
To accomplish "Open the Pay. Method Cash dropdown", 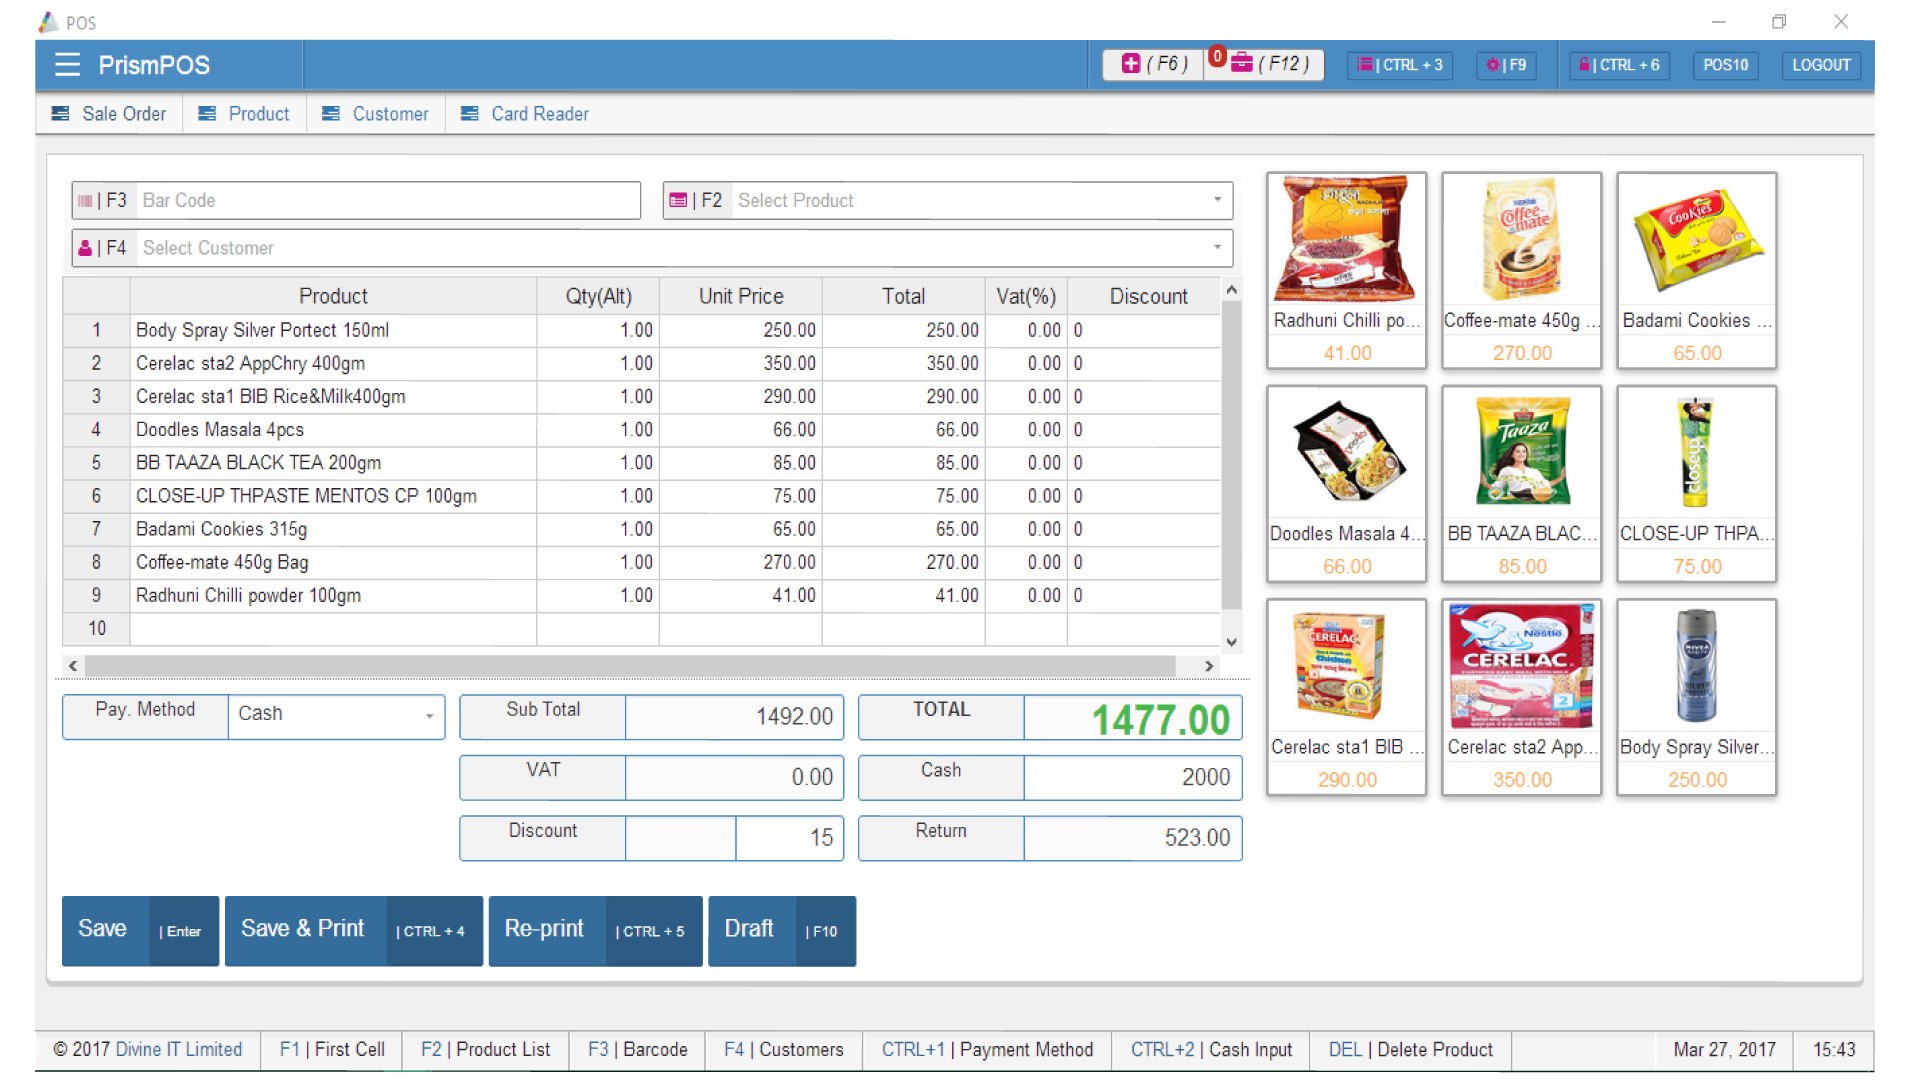I will click(x=430, y=713).
